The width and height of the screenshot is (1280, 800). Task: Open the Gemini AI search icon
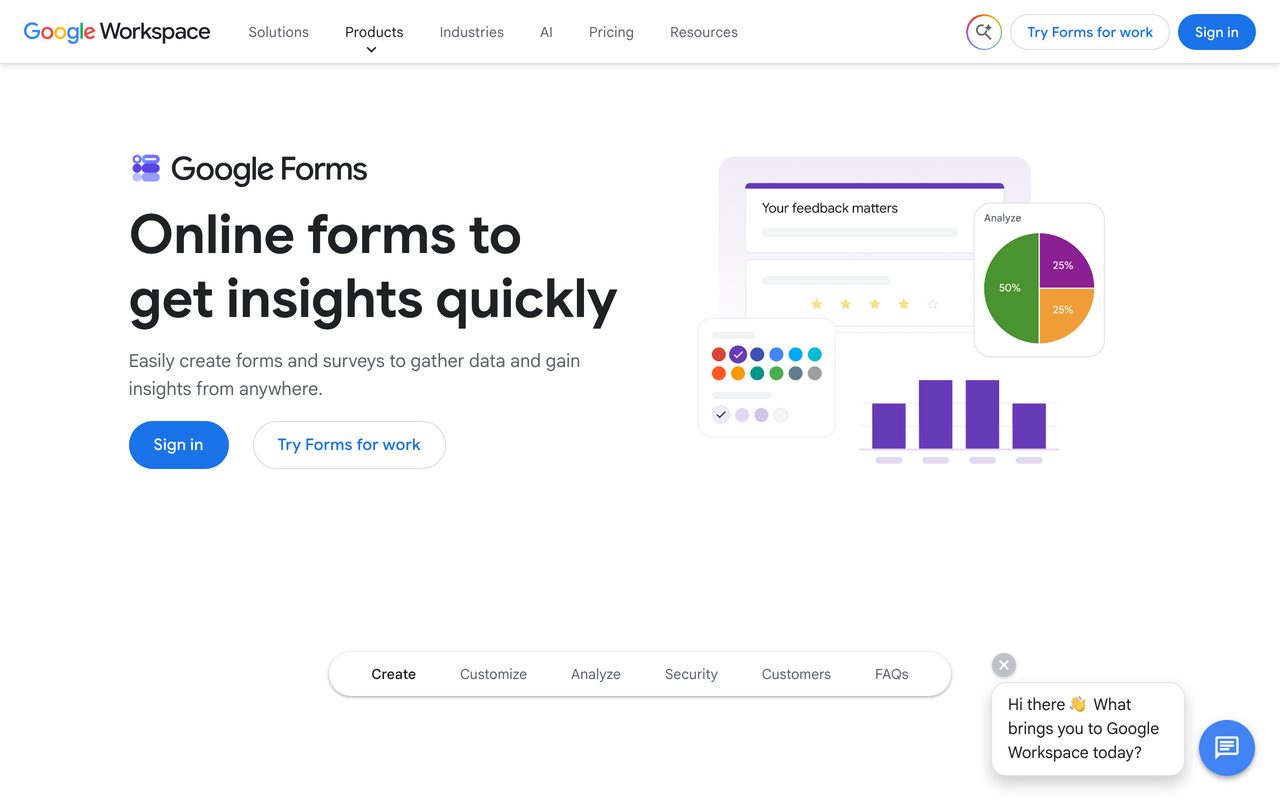[x=984, y=32]
